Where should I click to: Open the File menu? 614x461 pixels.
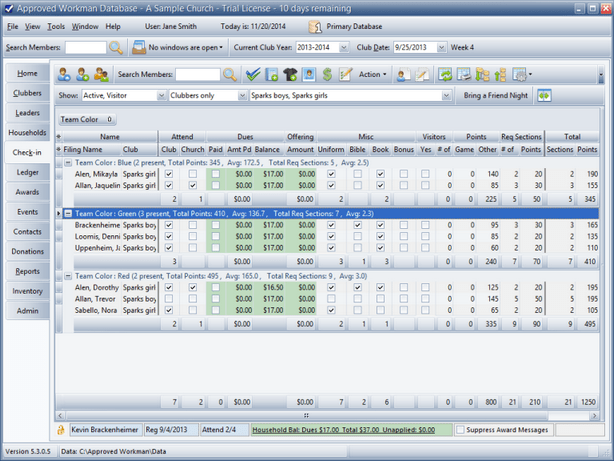point(13,26)
